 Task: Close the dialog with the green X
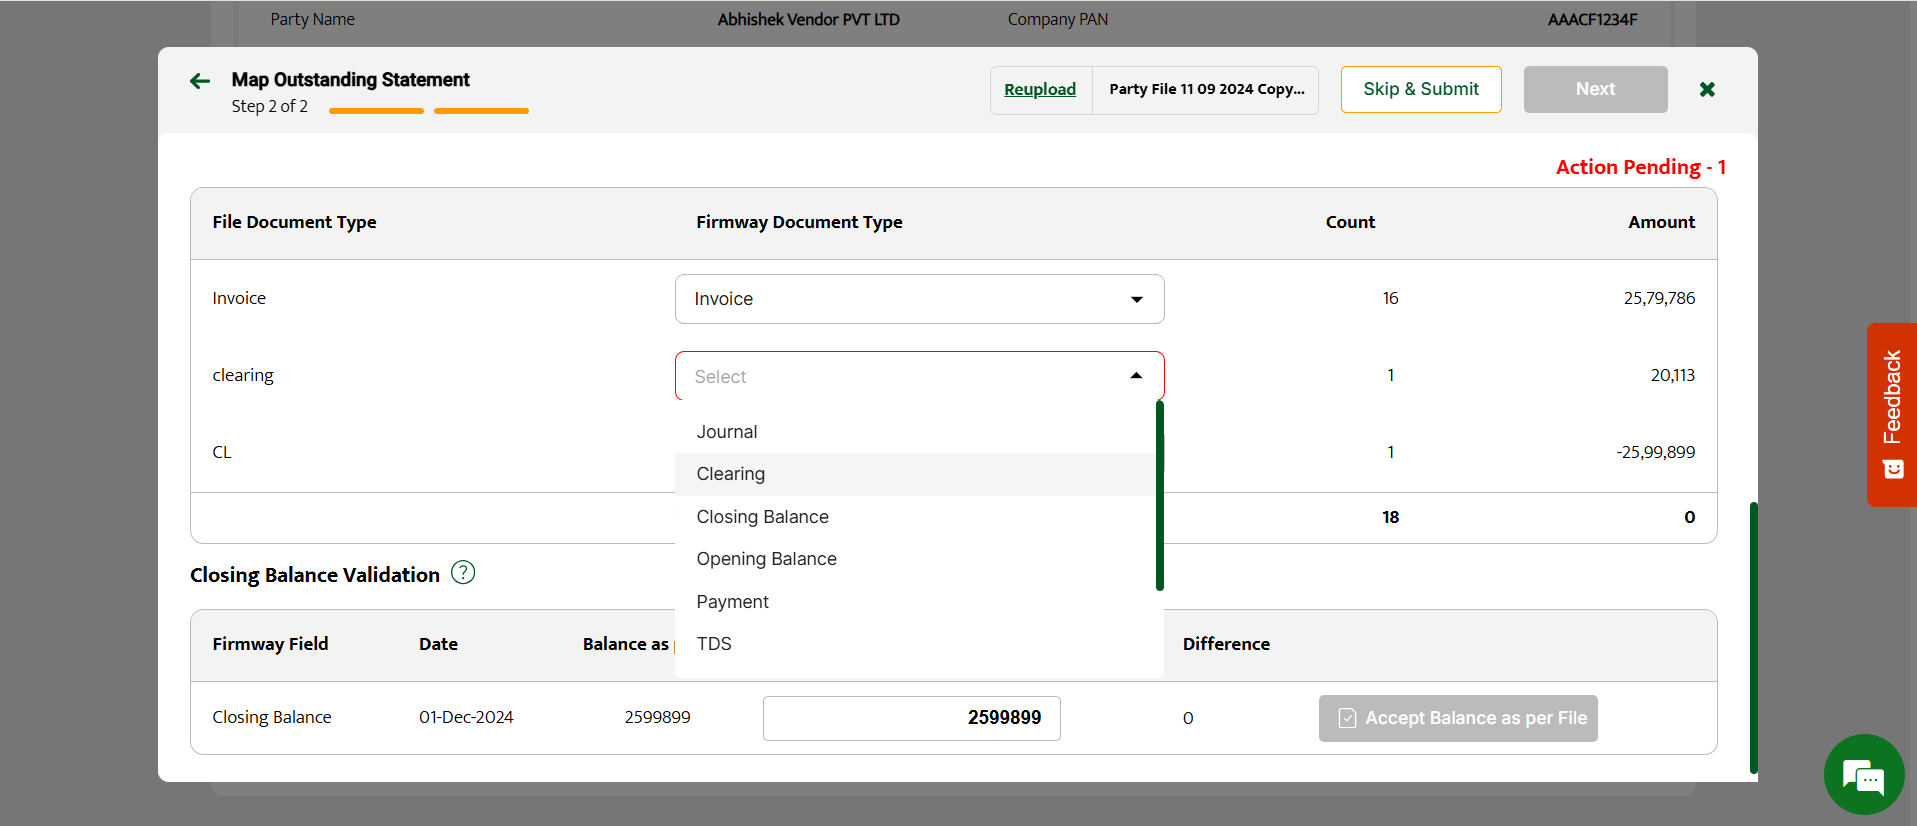tap(1707, 90)
